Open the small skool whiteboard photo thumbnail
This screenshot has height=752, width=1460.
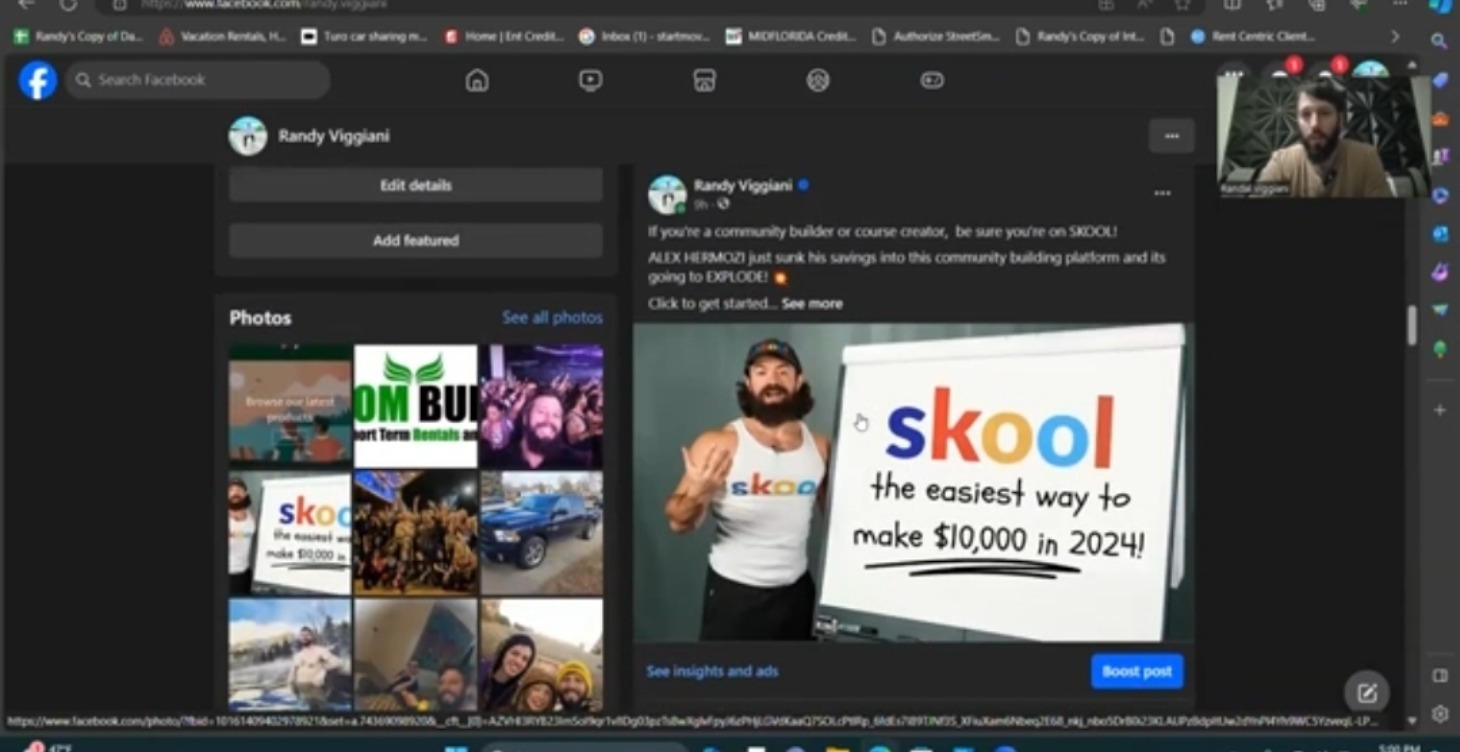[x=290, y=533]
